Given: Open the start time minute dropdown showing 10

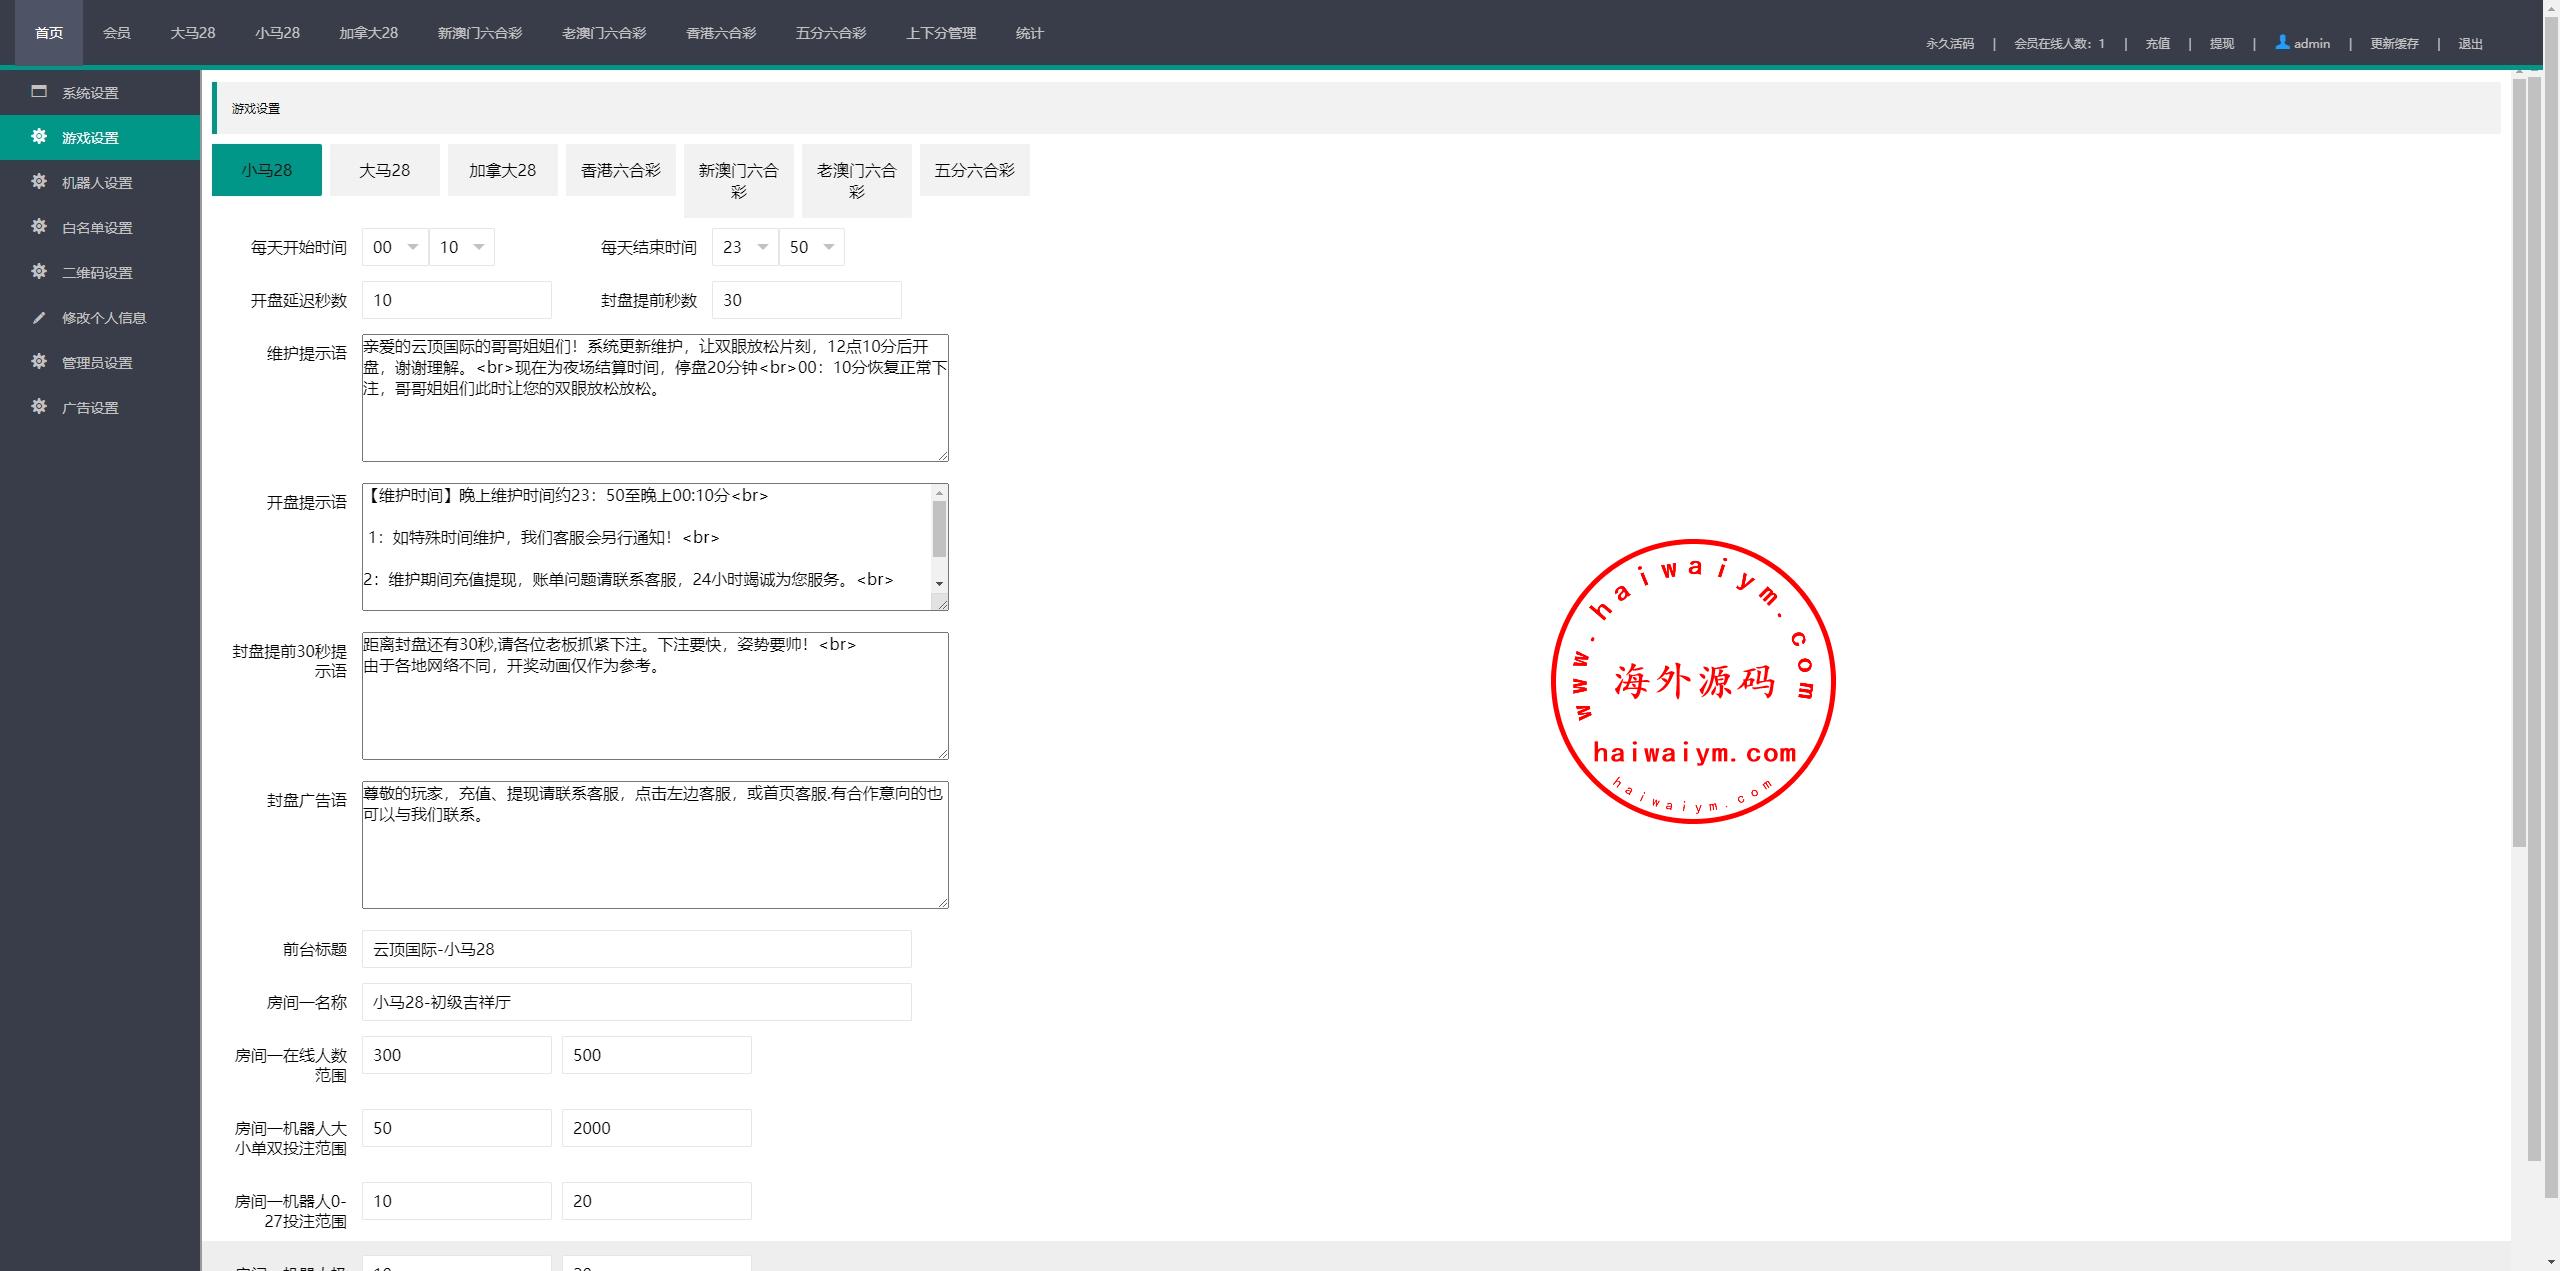Looking at the screenshot, I should (x=462, y=247).
